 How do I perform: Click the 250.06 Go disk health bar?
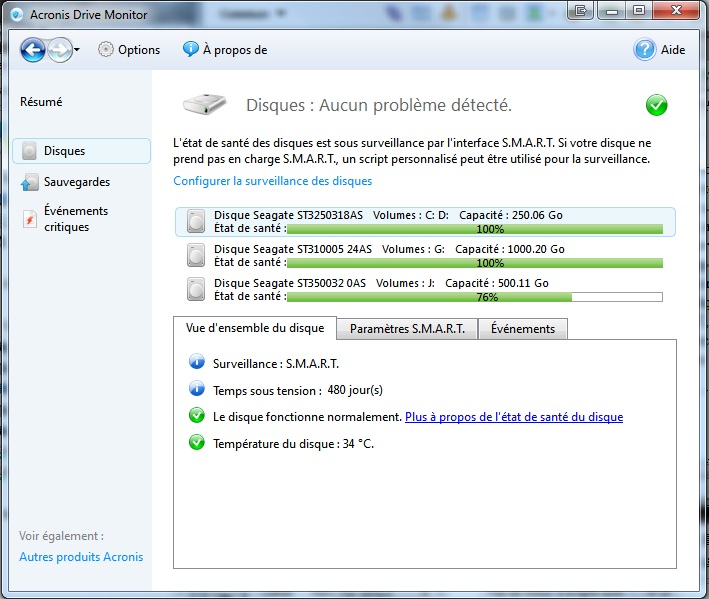tap(475, 229)
